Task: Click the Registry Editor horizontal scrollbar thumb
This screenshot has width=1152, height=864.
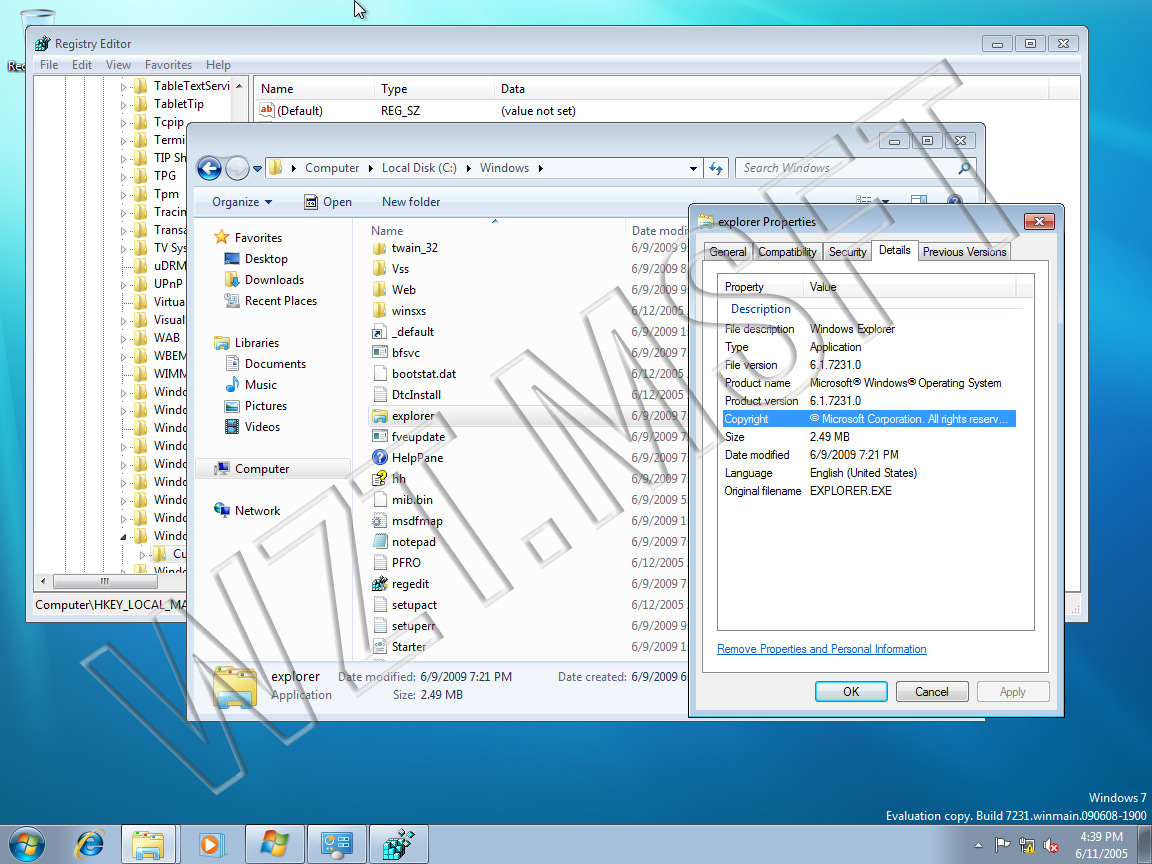Action: [105, 581]
